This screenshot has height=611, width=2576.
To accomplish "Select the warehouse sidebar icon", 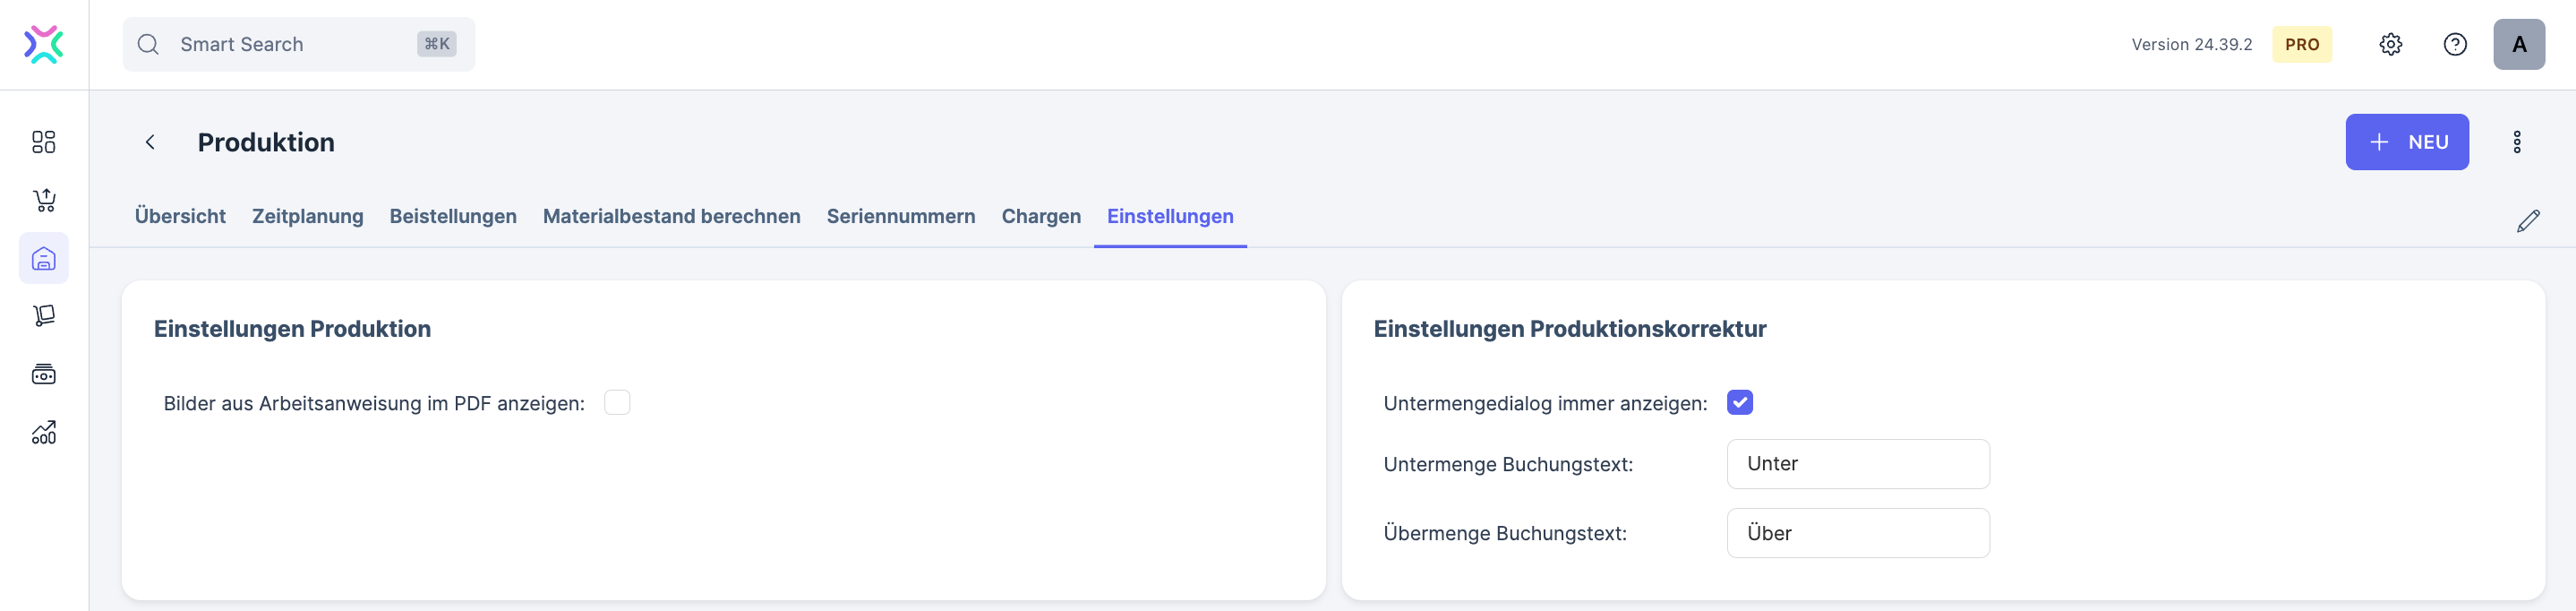I will pos(44,259).
